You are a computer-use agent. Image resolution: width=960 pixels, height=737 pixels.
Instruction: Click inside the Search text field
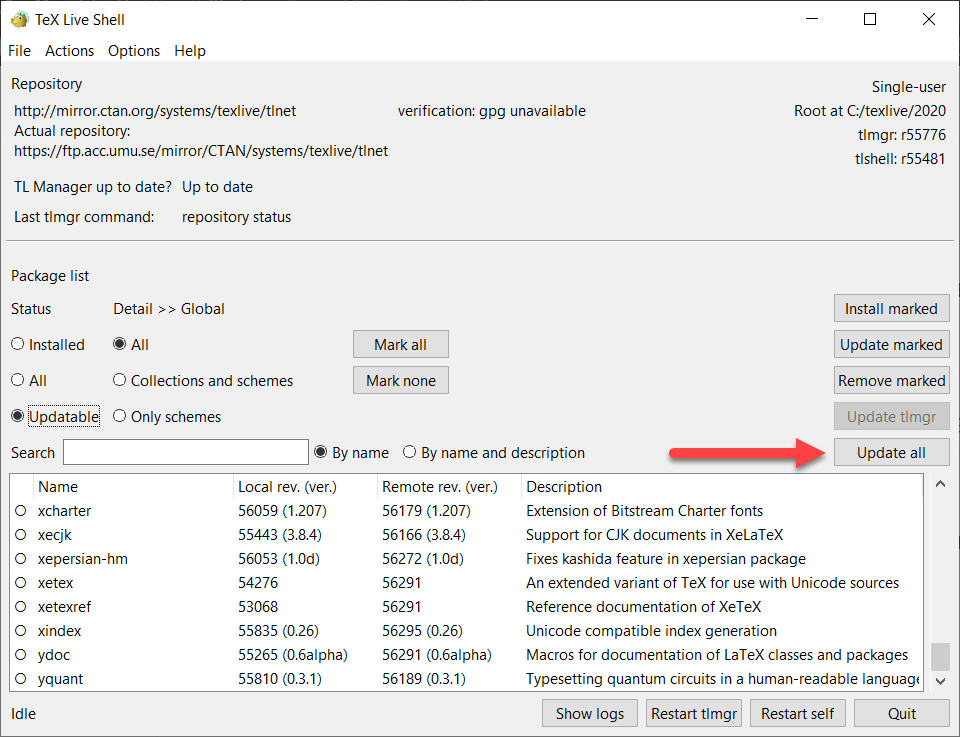pyautogui.click(x=185, y=452)
